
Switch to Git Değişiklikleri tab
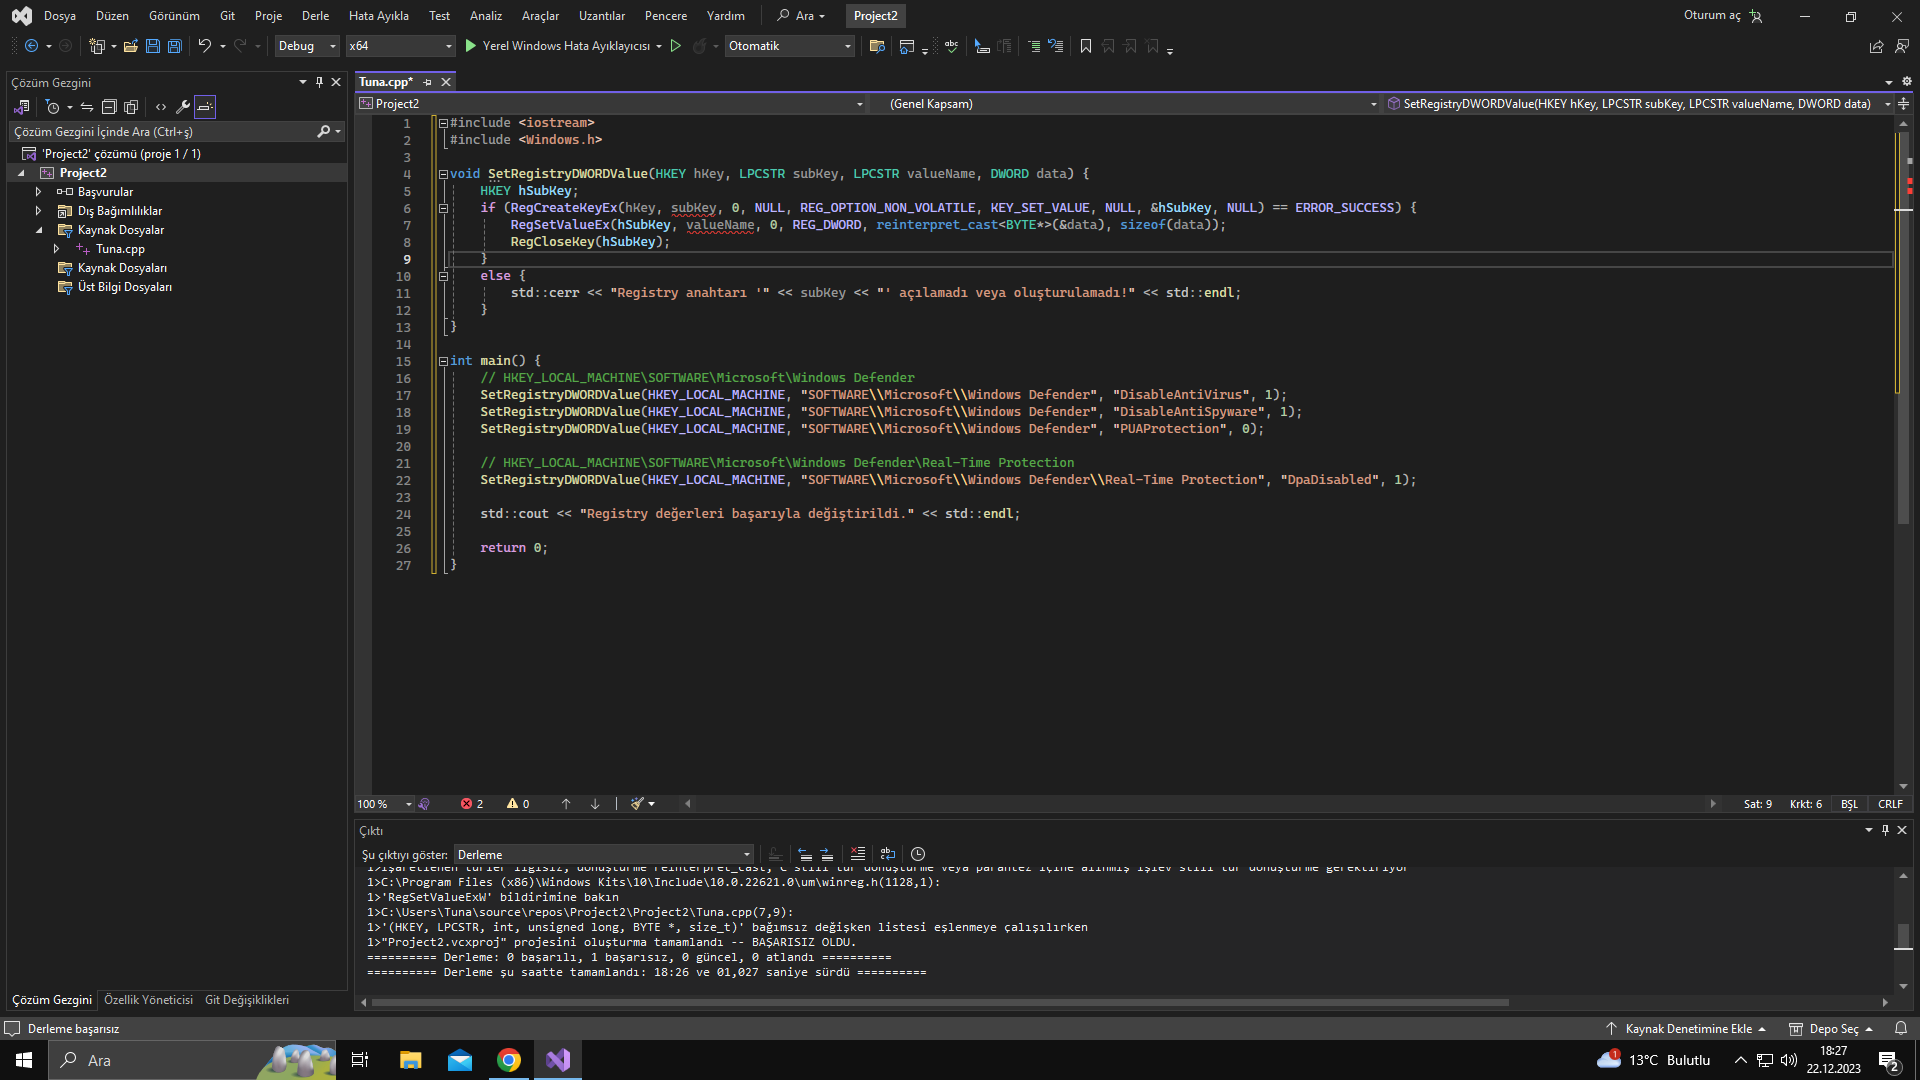pos(247,1000)
